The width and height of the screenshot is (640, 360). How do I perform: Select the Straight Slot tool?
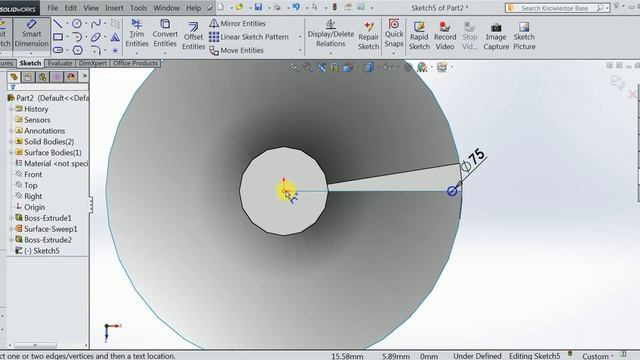pyautogui.click(x=58, y=51)
